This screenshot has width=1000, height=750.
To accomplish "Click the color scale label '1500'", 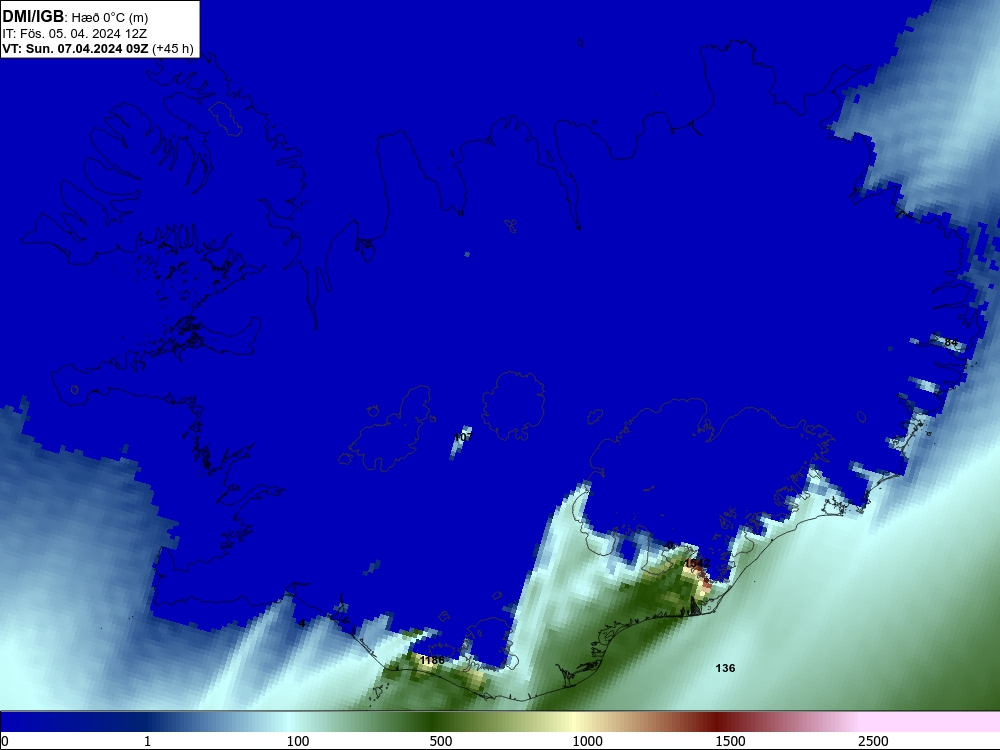I will [730, 741].
